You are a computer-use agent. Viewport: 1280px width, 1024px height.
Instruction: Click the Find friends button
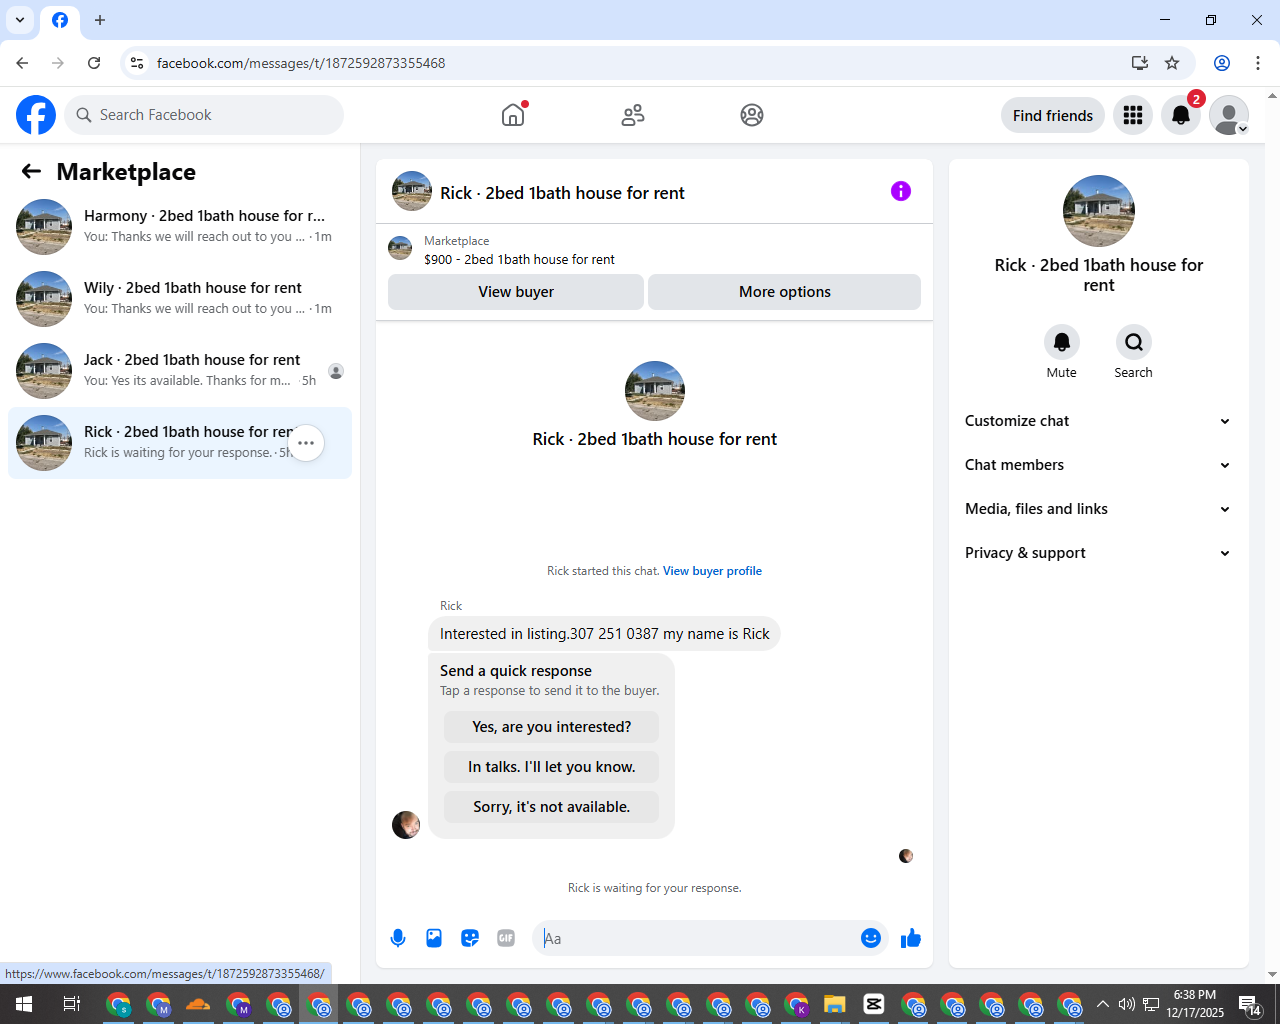pyautogui.click(x=1053, y=115)
